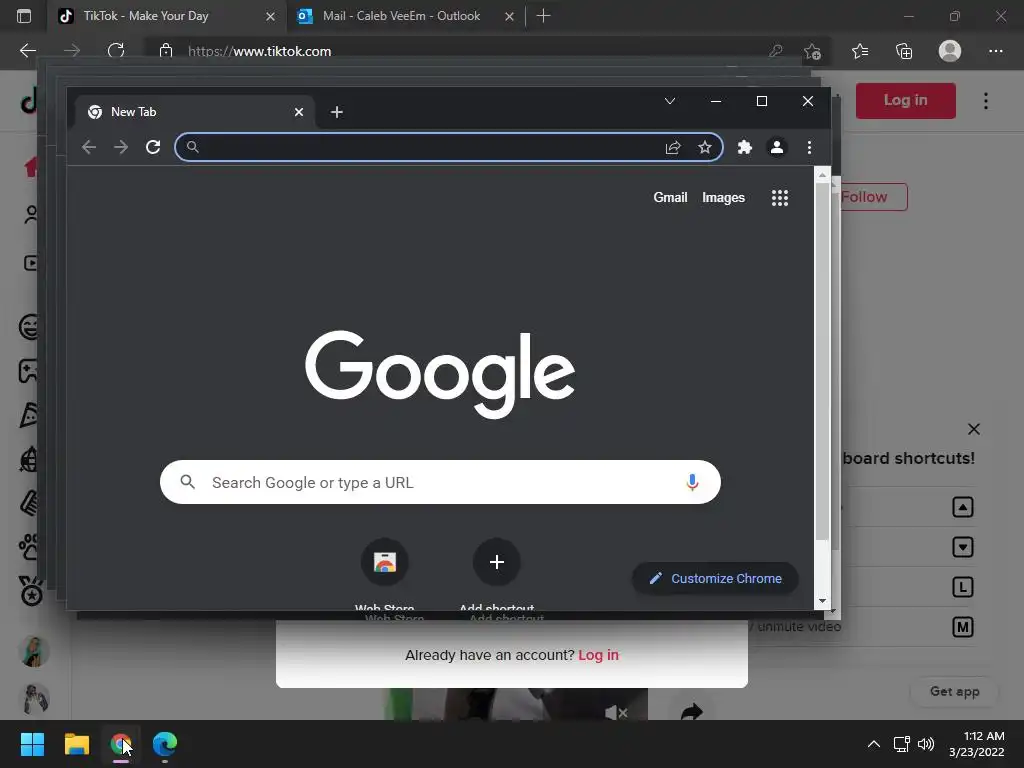Open the volume control in the system tray
1024x768 pixels.
pyautogui.click(x=926, y=744)
